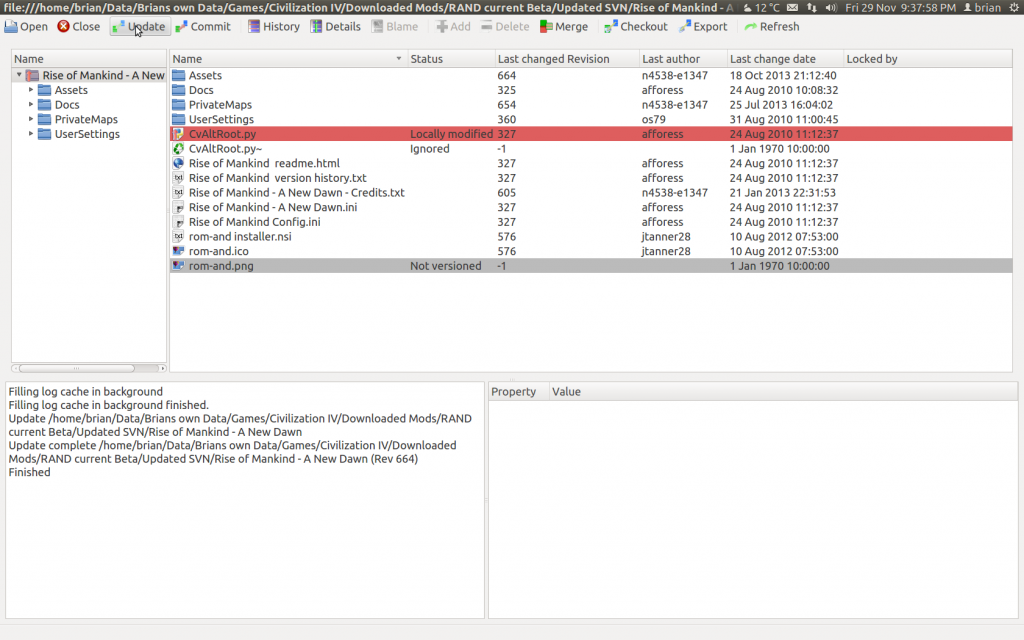1024x640 pixels.
Task: Sort by the Status column header
Action: pyautogui.click(x=451, y=59)
